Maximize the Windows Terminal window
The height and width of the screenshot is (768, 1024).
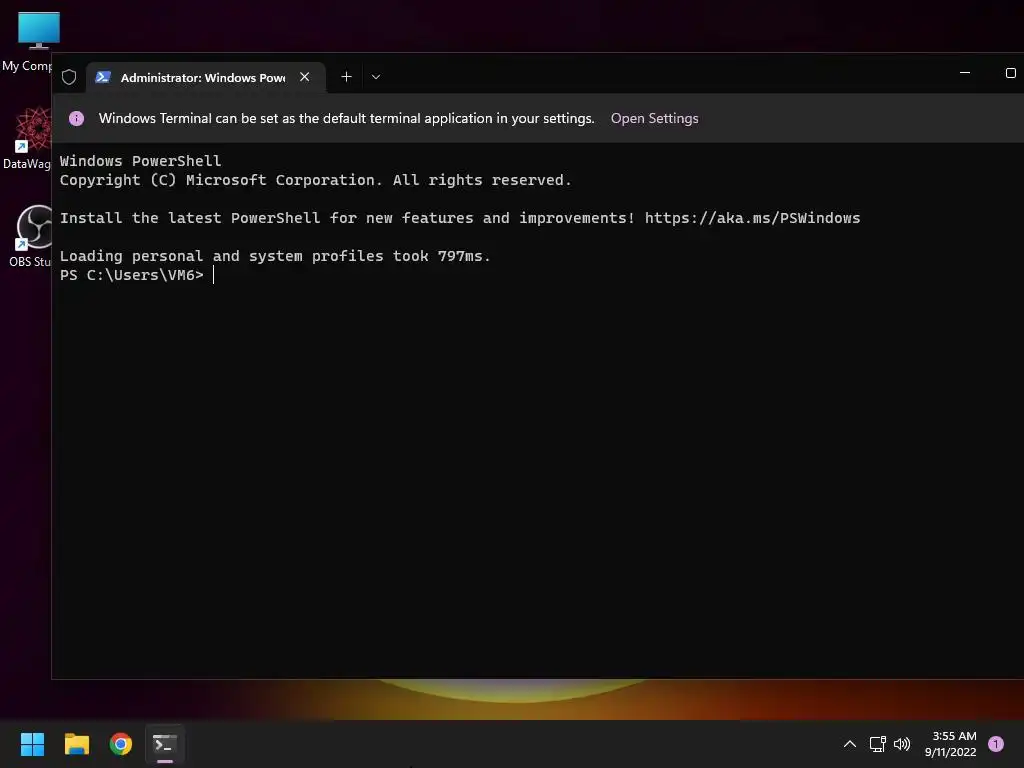pyautogui.click(x=1010, y=73)
